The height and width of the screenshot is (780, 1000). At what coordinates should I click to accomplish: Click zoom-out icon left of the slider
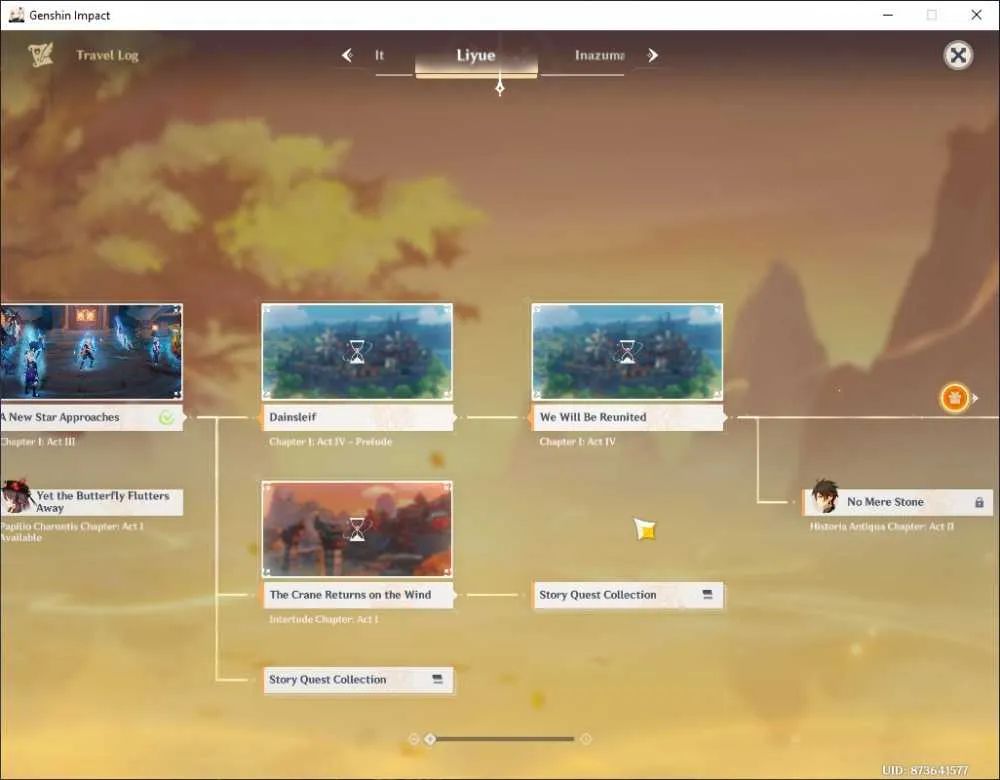point(414,739)
